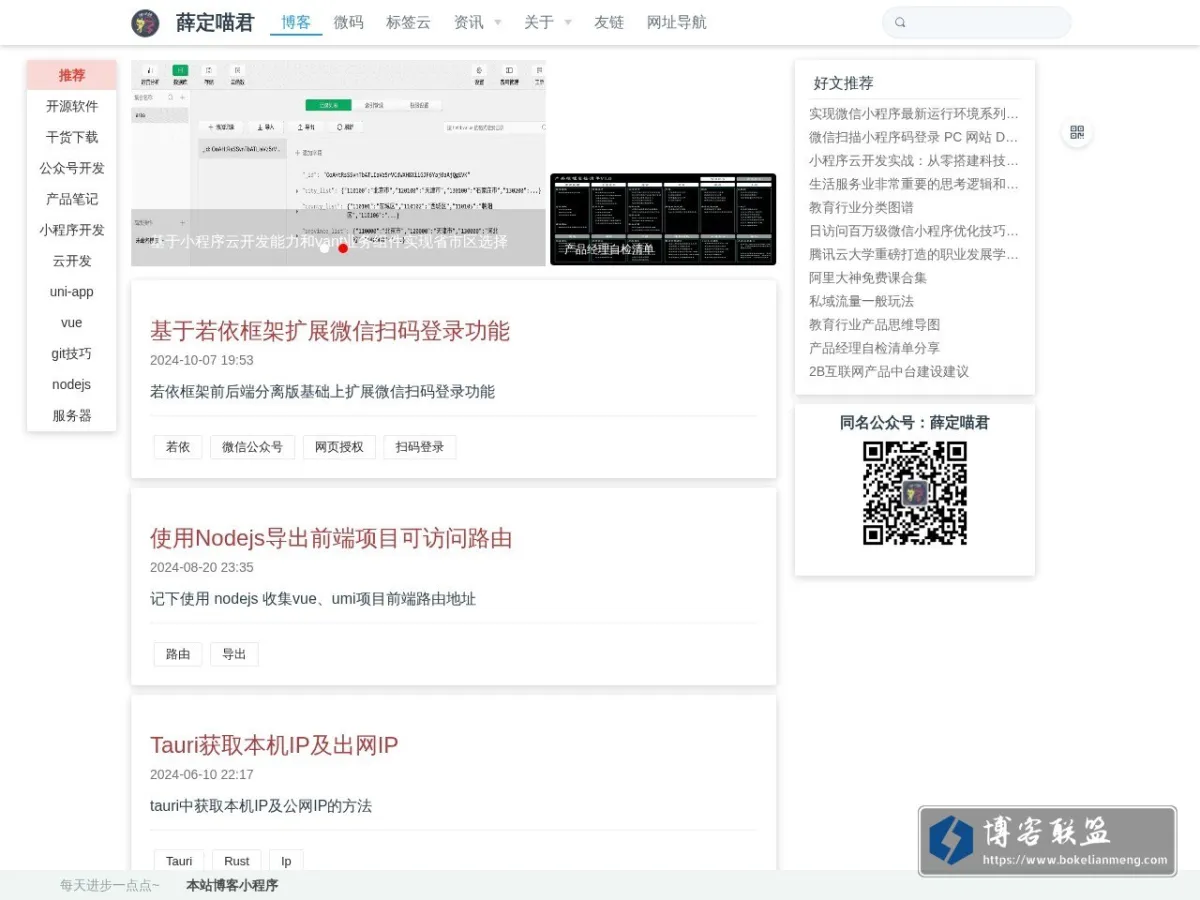Expand the 资讯 dropdown menu

(x=477, y=22)
